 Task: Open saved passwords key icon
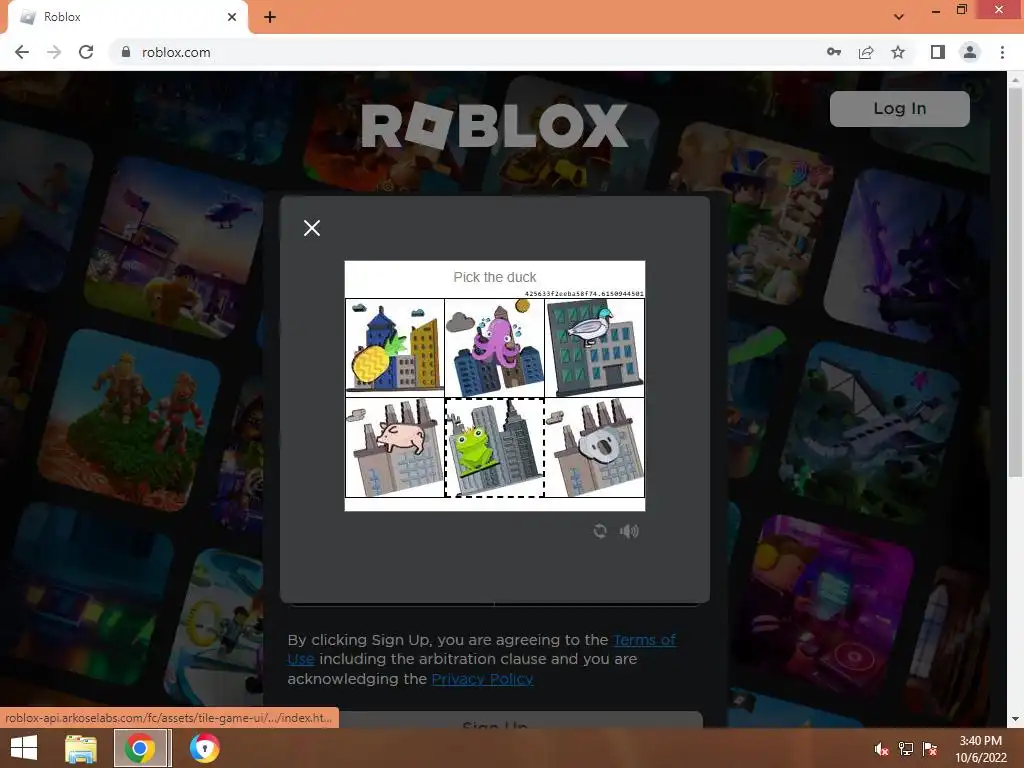833,52
